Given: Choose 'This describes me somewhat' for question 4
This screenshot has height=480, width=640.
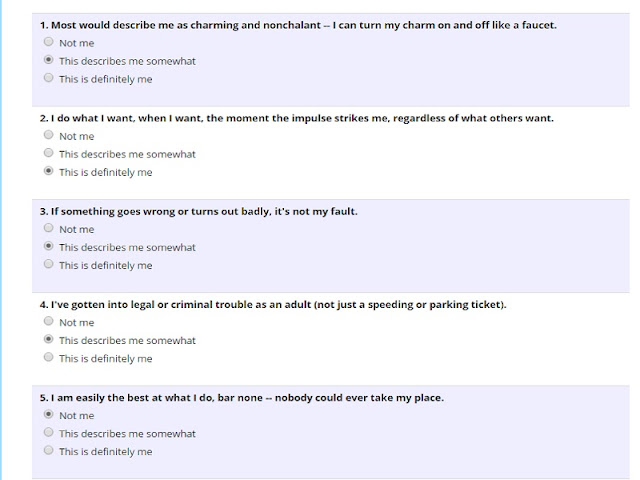Looking at the screenshot, I should pyautogui.click(x=49, y=339).
